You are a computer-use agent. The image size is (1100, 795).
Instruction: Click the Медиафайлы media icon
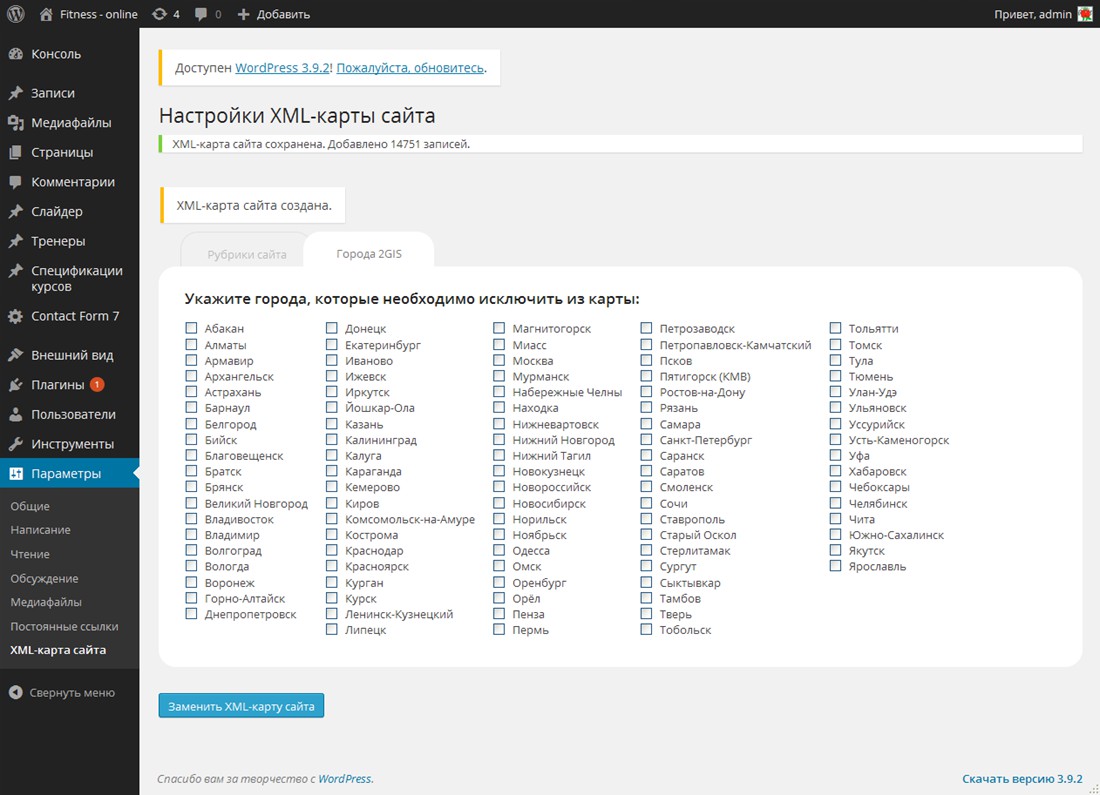(15, 123)
